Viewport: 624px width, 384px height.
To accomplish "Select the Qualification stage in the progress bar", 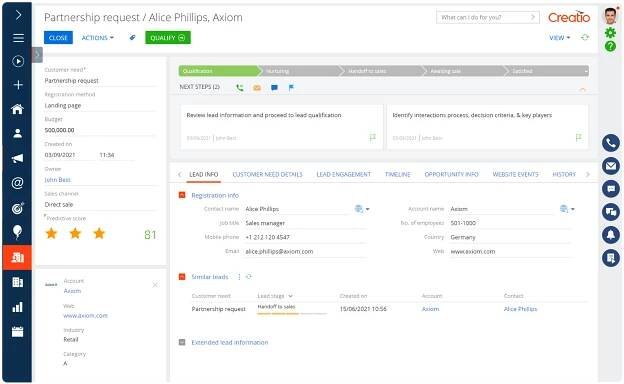I will pos(219,71).
